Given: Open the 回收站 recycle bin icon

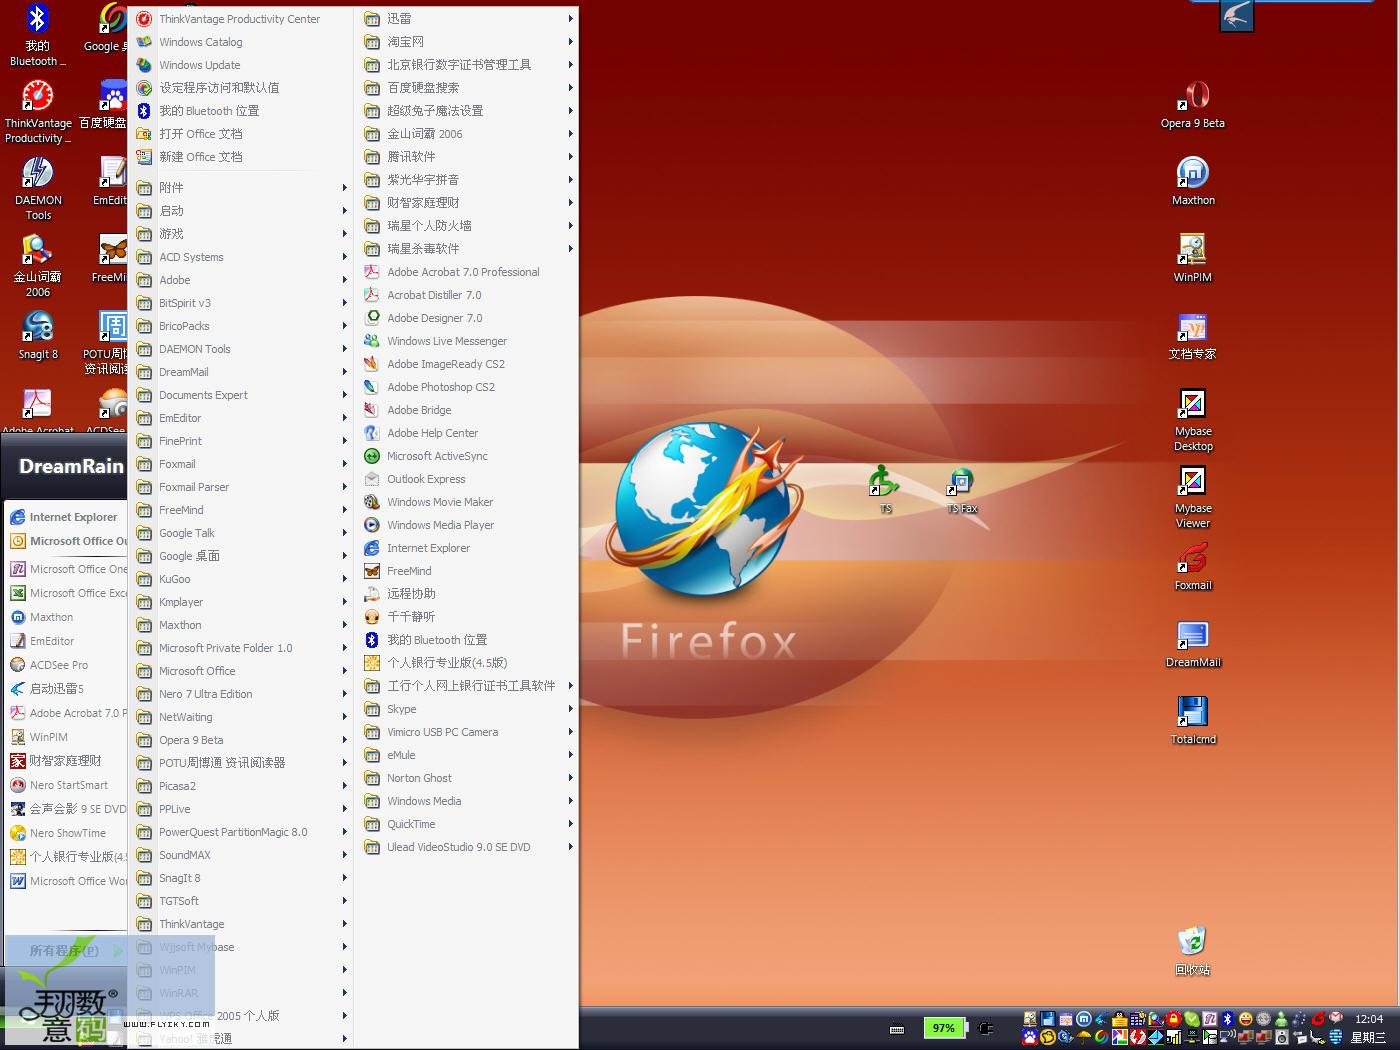Looking at the screenshot, I should tap(1192, 950).
